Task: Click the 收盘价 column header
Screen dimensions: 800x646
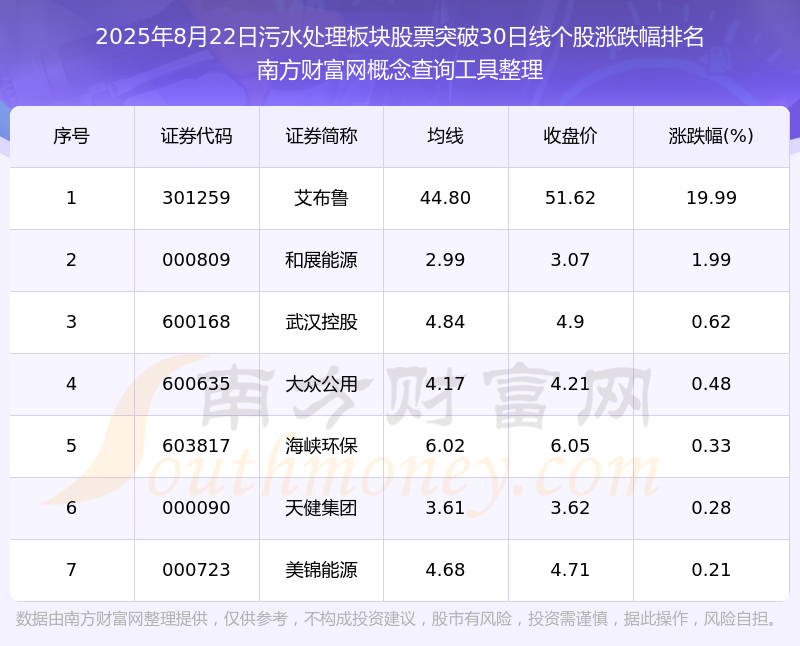Action: 570,136
